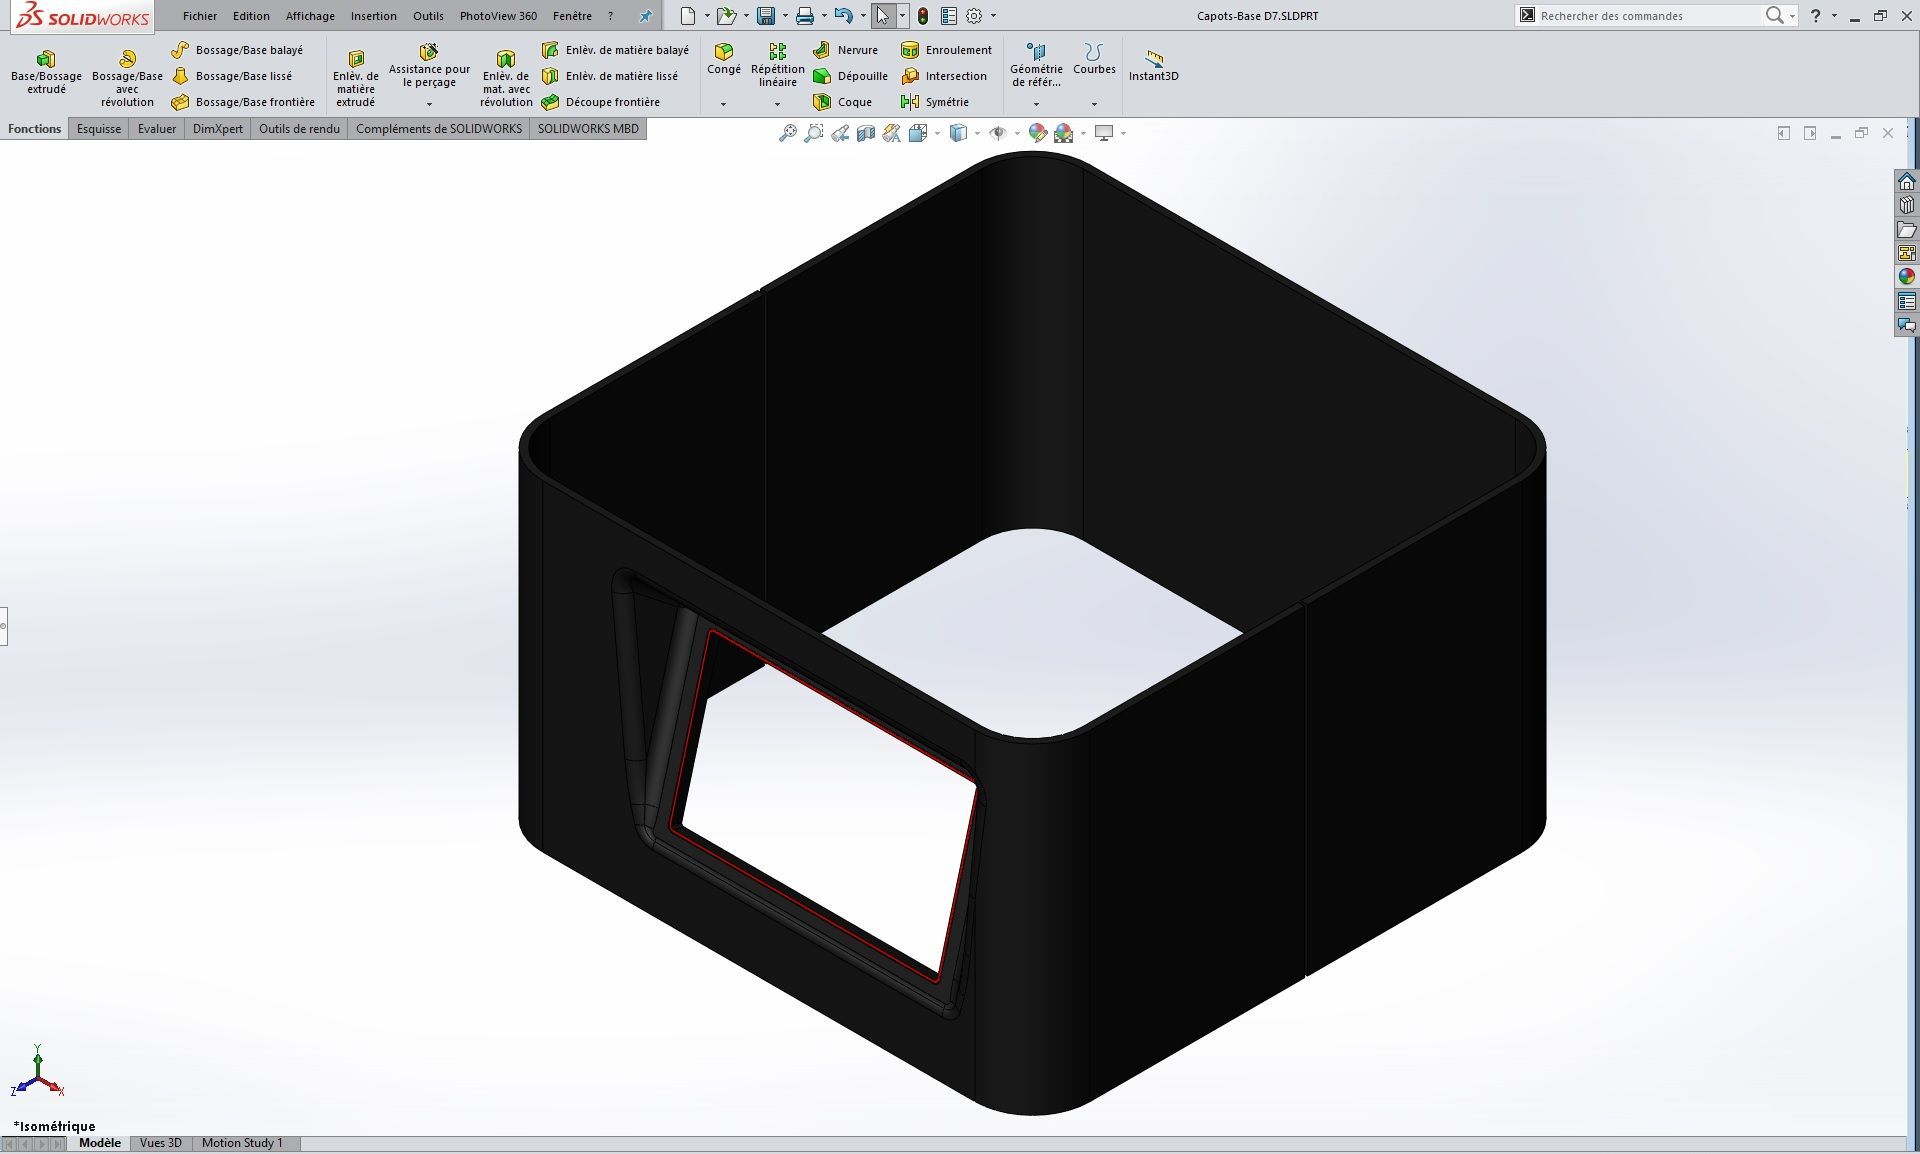Switch to the Esquisse tab
The width and height of the screenshot is (1920, 1154).
99,129
